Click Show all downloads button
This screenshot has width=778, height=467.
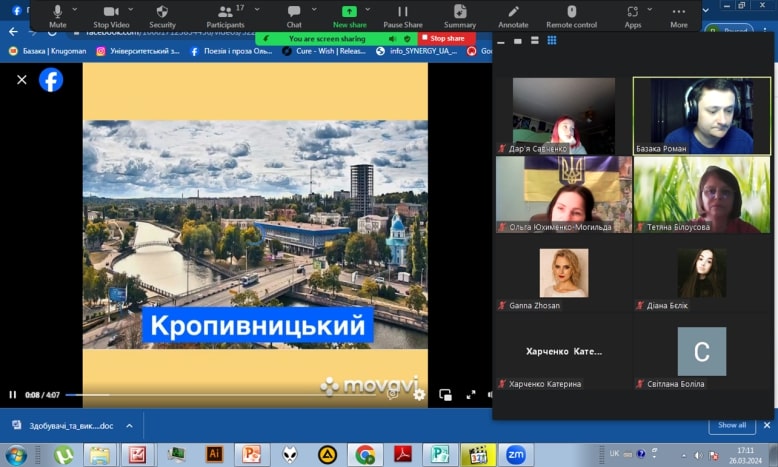click(732, 425)
